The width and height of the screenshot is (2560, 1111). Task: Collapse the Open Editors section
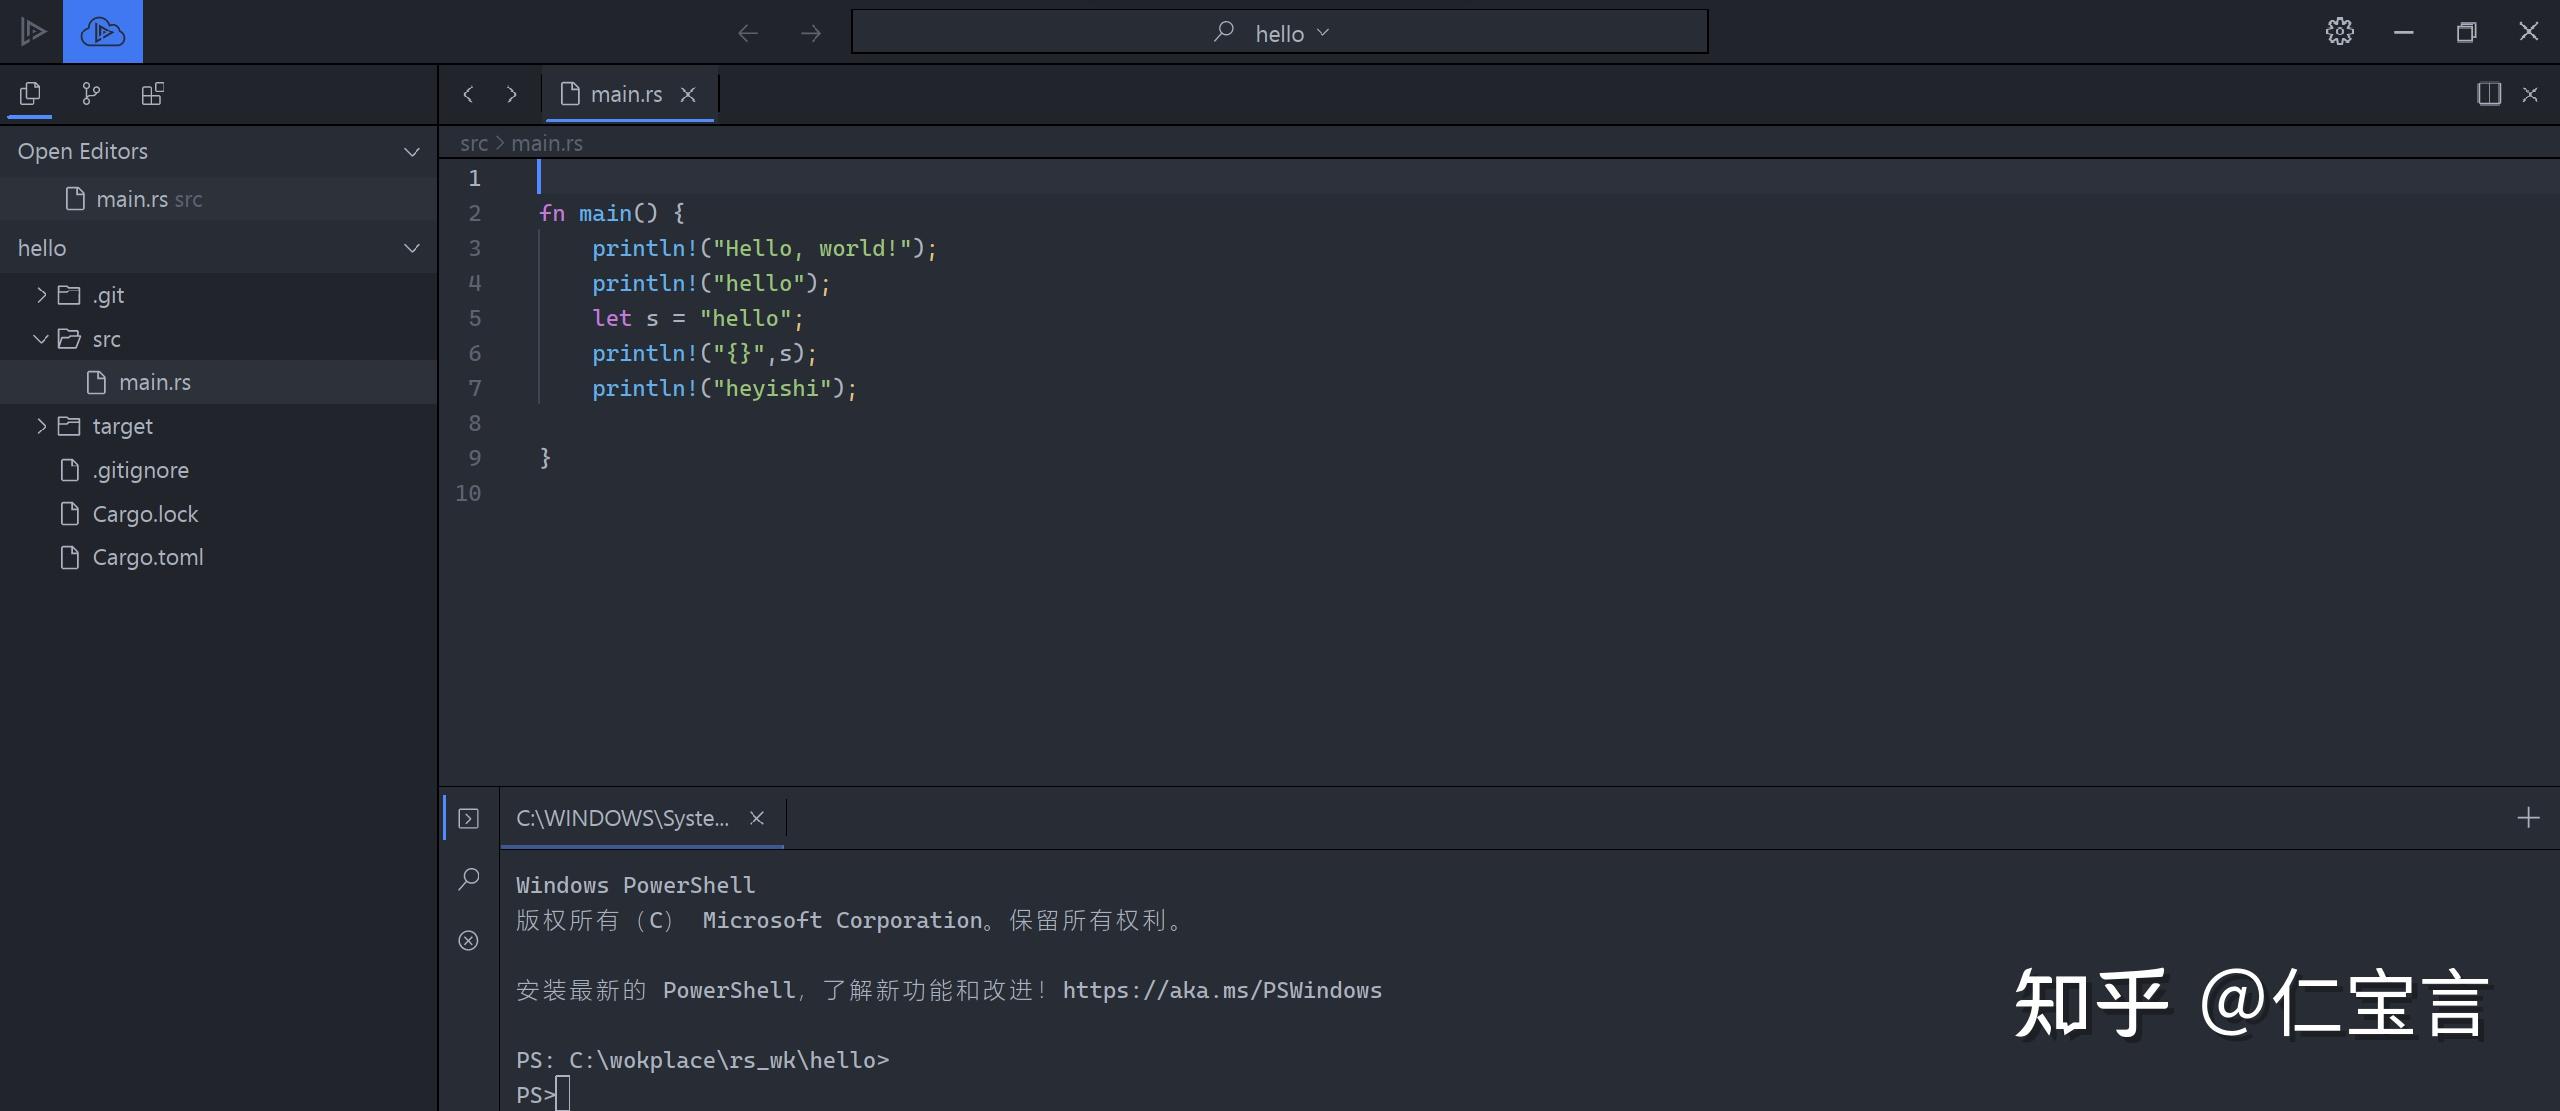(x=411, y=152)
